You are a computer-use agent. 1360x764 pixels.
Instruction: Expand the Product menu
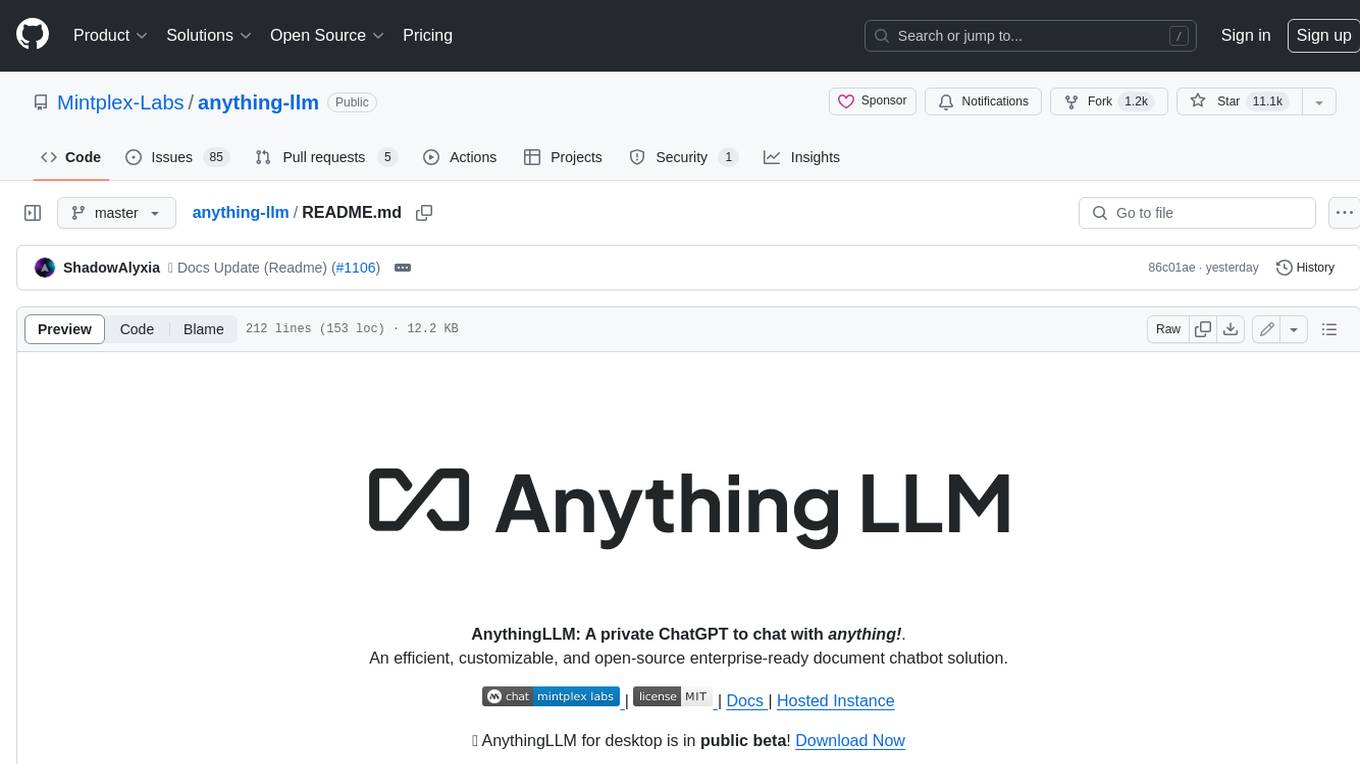pos(110,35)
